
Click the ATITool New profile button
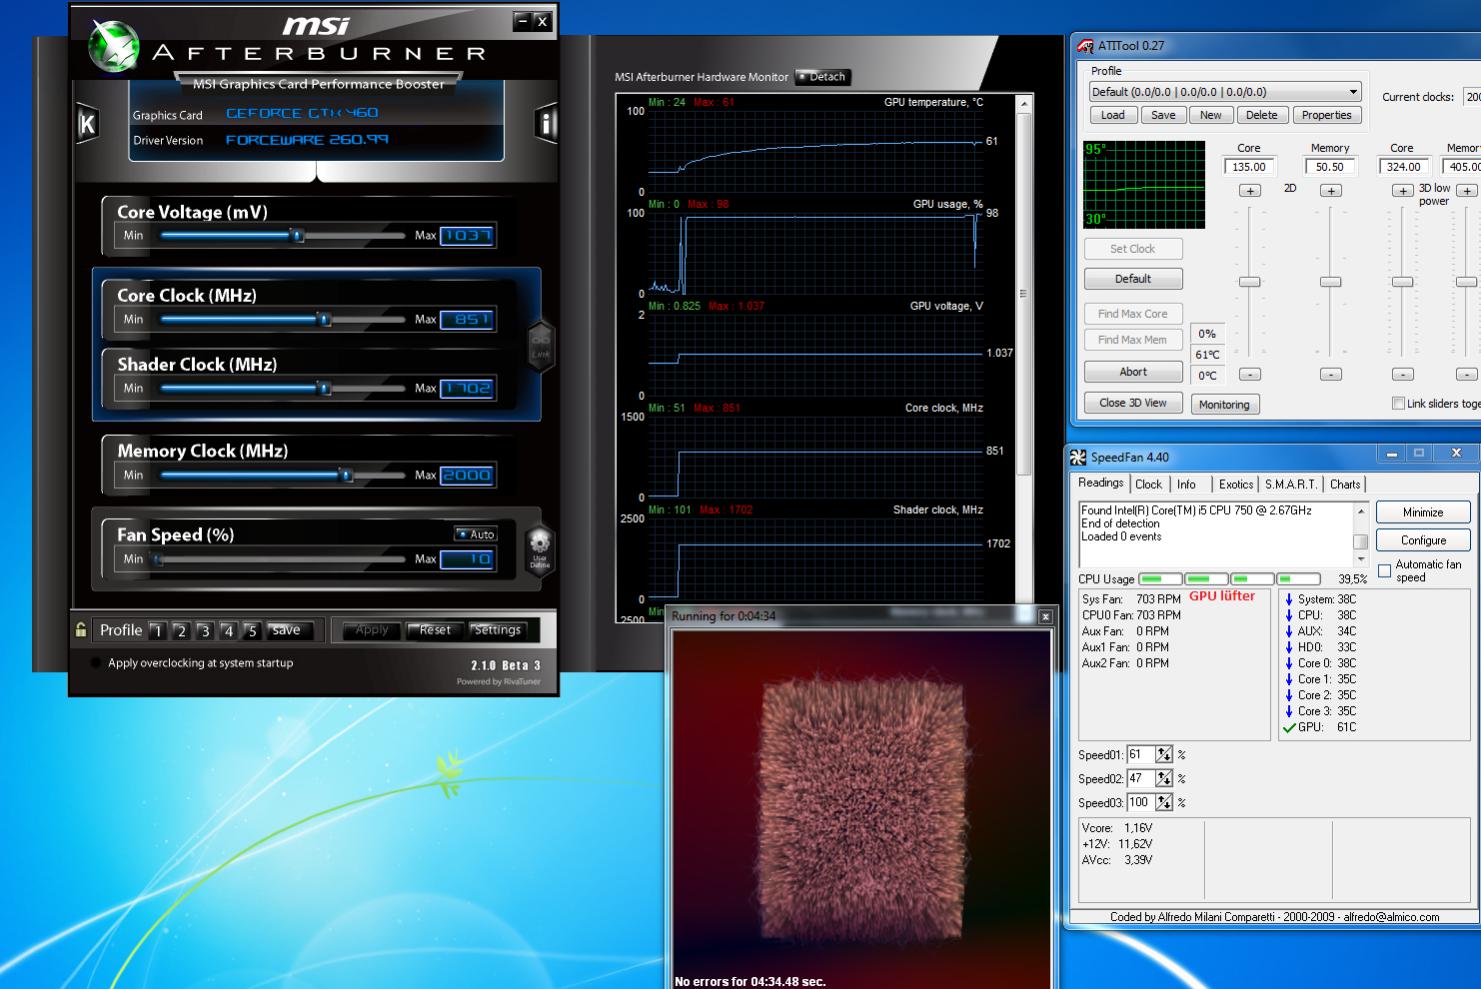point(1210,115)
